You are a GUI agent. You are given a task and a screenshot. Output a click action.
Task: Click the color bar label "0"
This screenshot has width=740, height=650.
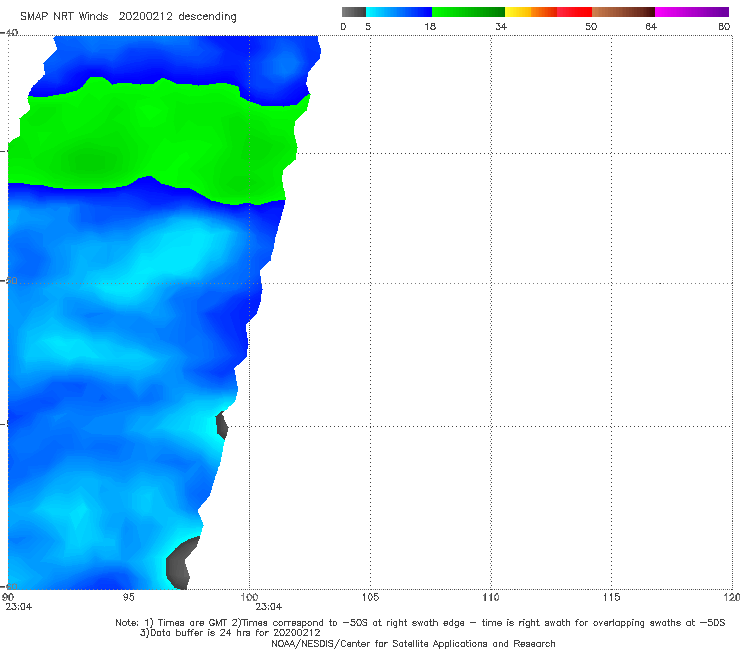343,27
